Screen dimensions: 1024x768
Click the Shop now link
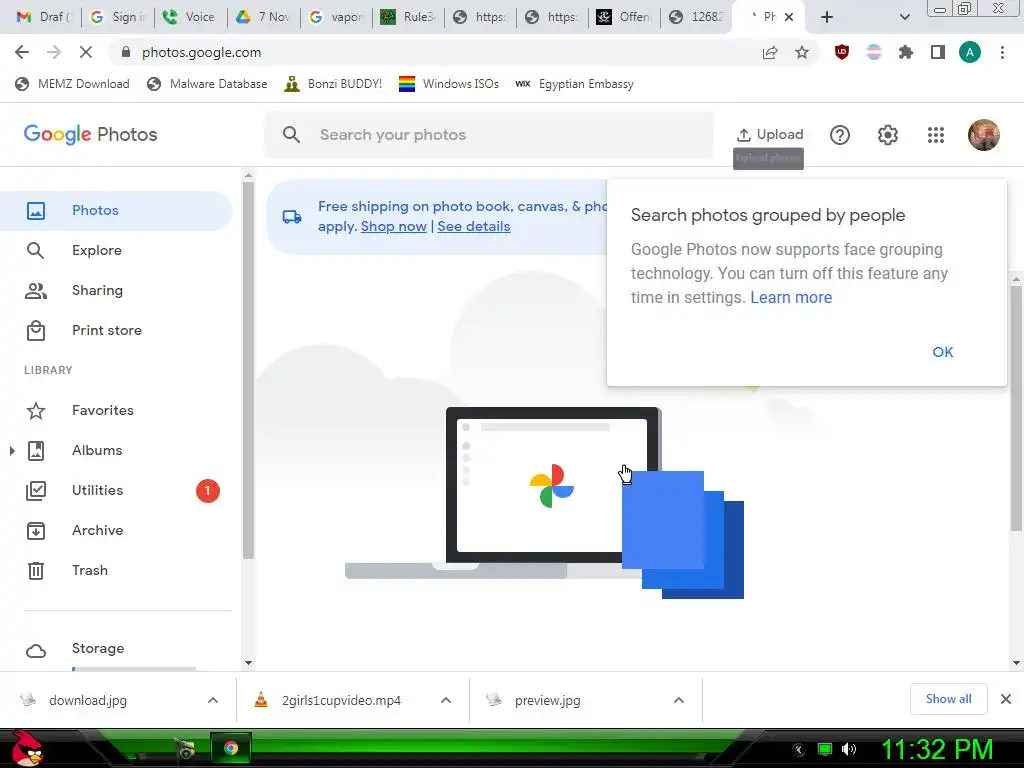(393, 226)
